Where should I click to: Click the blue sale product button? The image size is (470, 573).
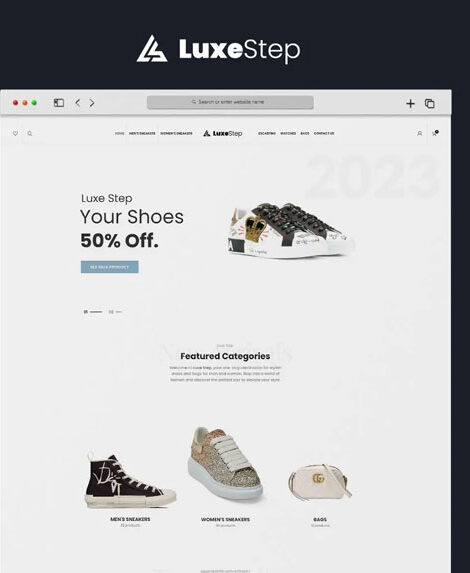[110, 267]
